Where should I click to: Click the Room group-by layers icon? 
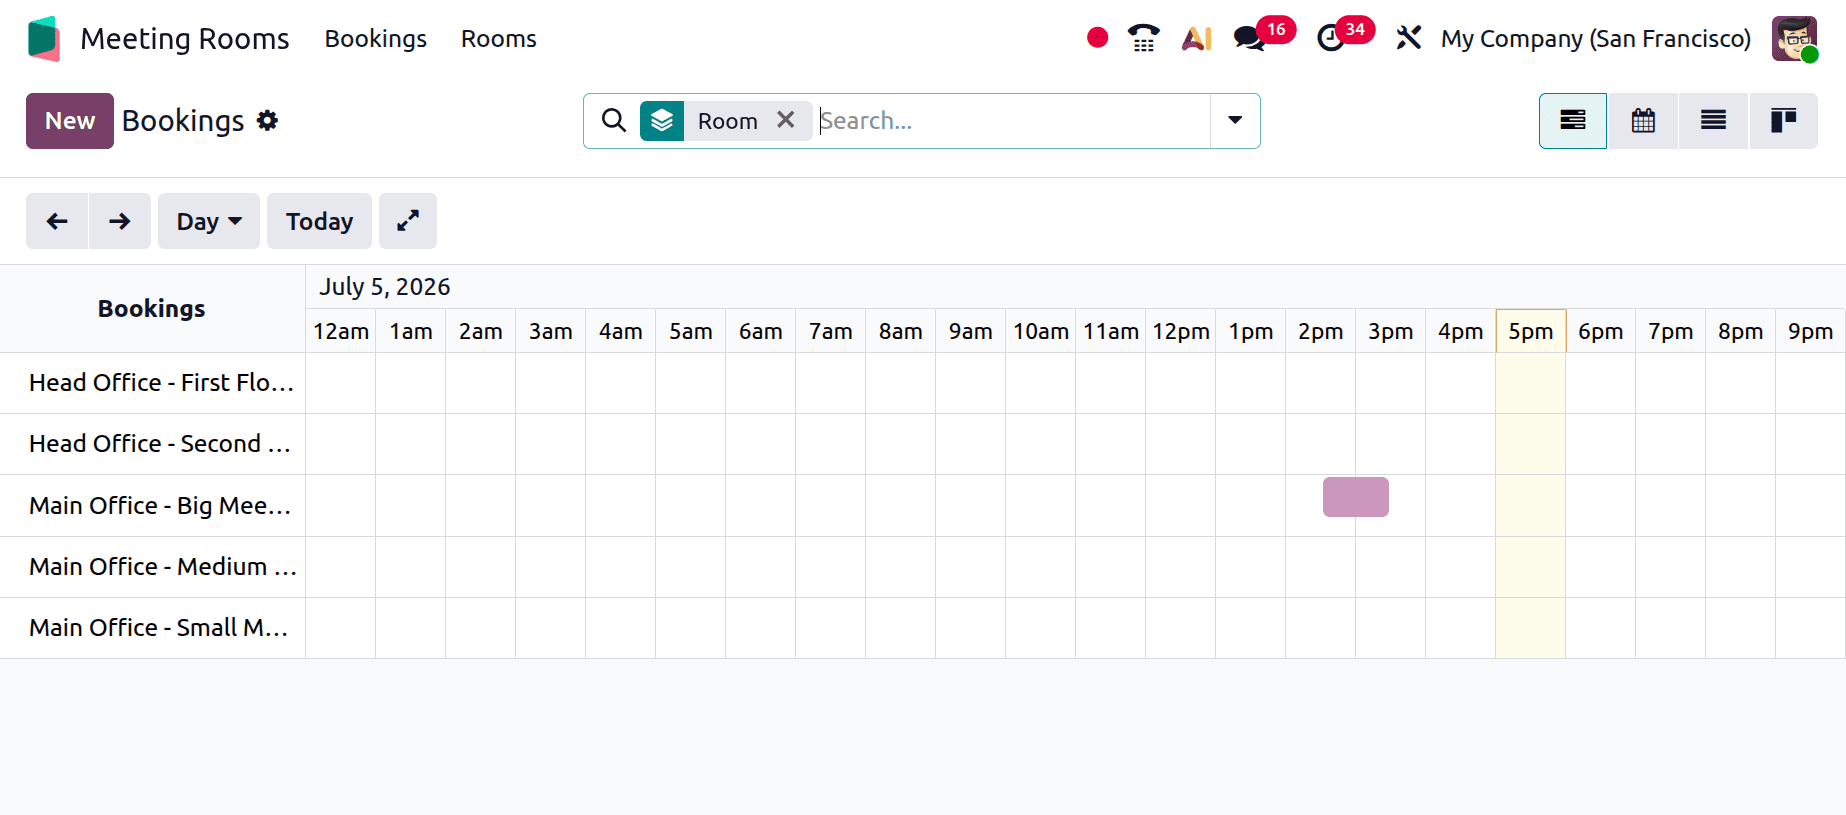pos(662,121)
